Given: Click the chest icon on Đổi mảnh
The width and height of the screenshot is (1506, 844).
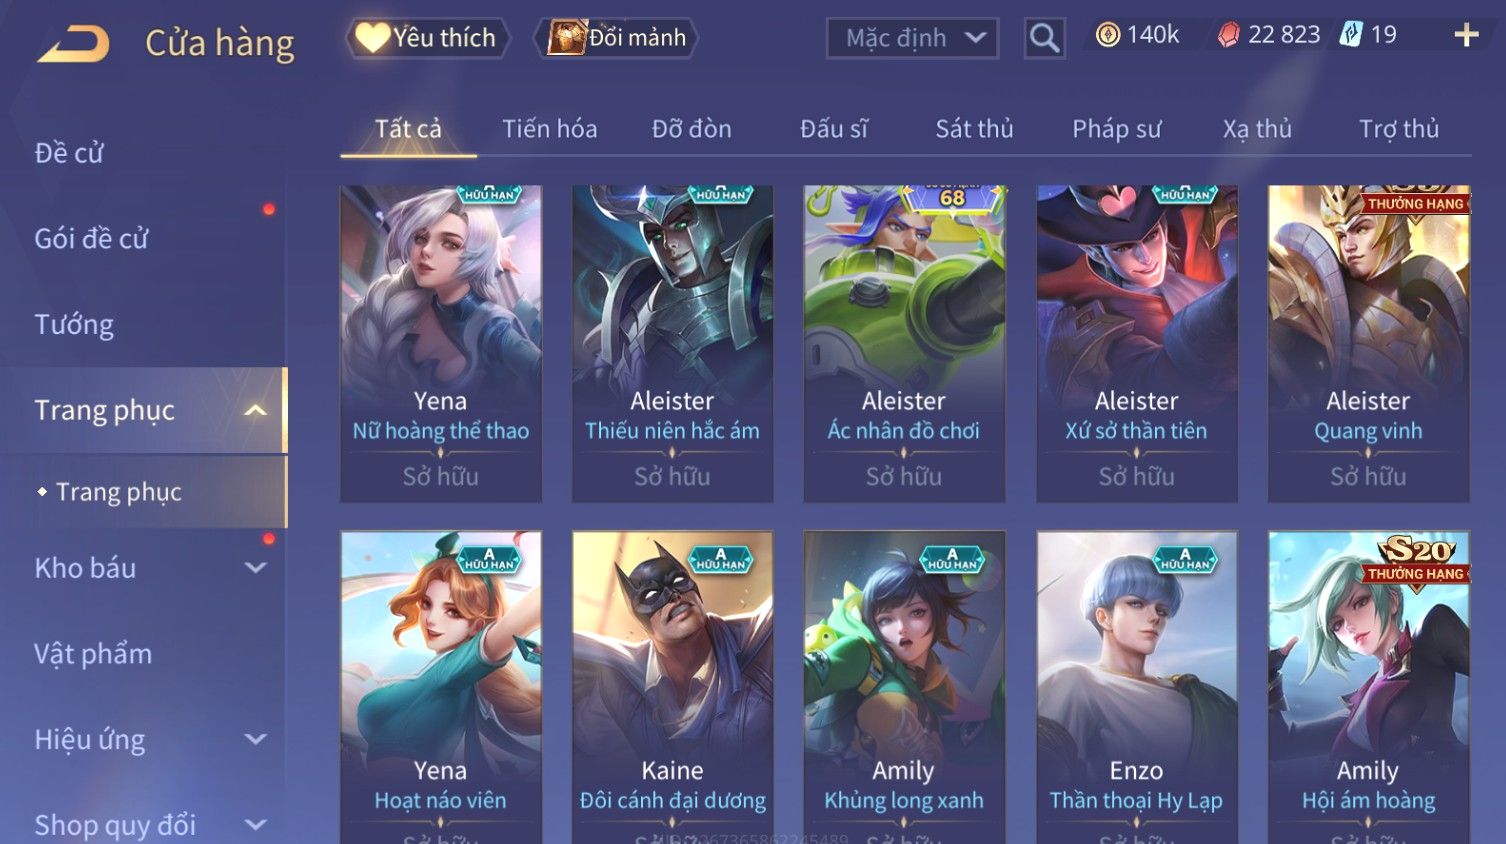Looking at the screenshot, I should click(567, 38).
